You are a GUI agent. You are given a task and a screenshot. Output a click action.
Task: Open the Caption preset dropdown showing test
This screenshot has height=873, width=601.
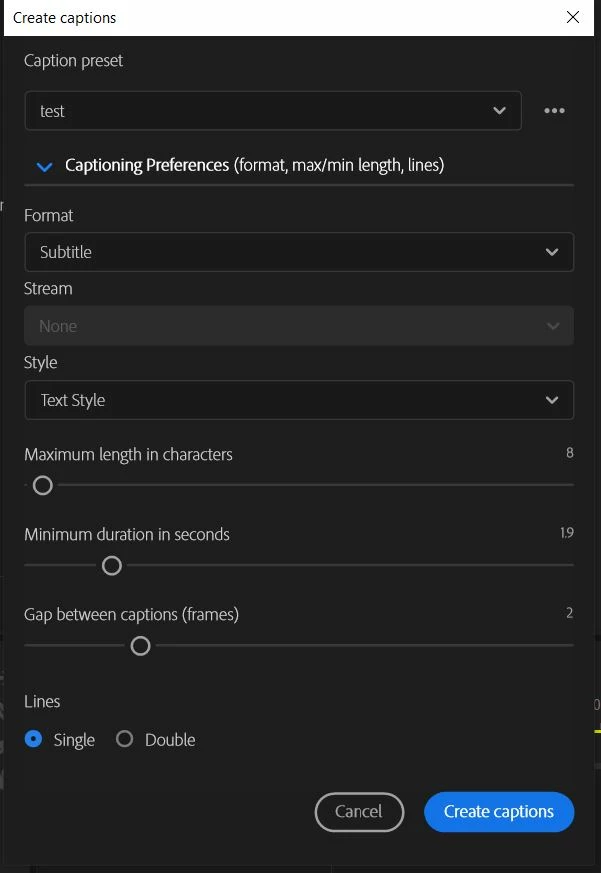coord(272,111)
